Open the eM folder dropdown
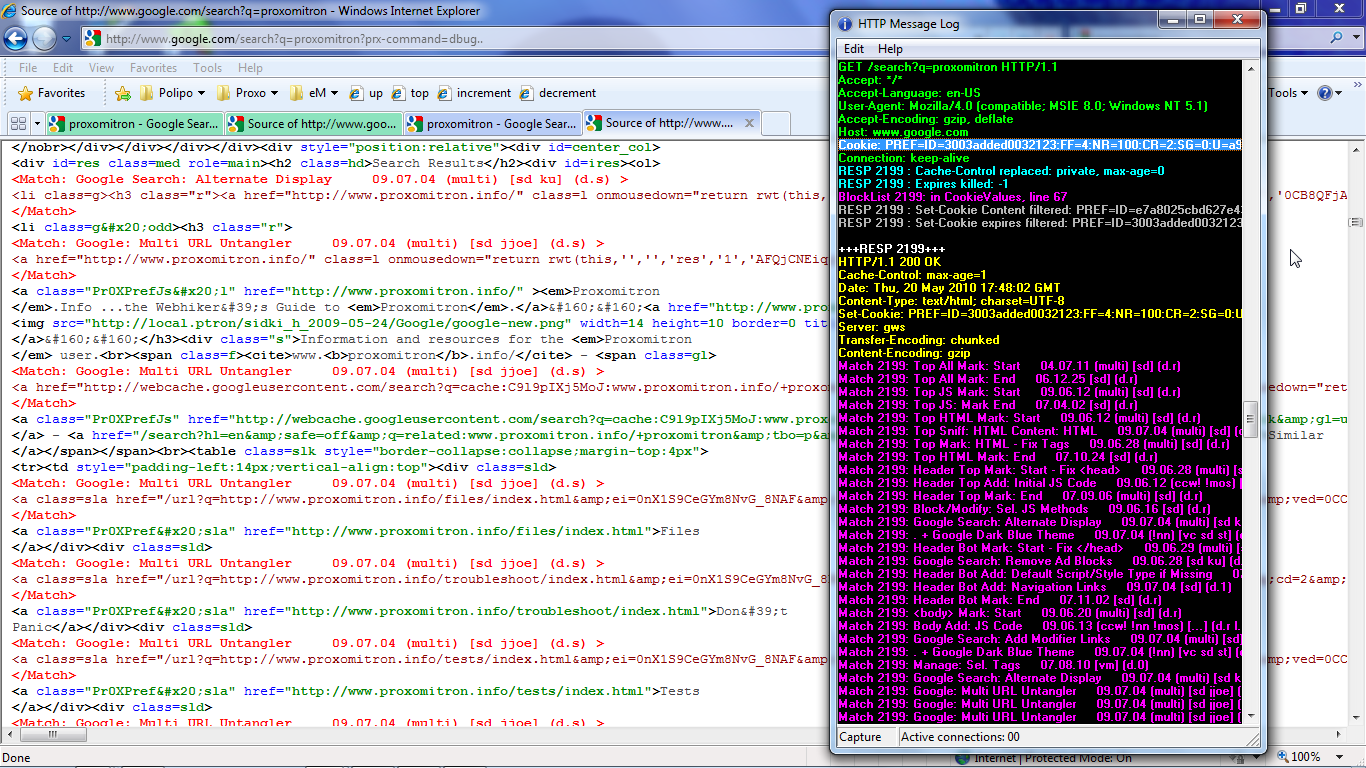 (x=315, y=93)
